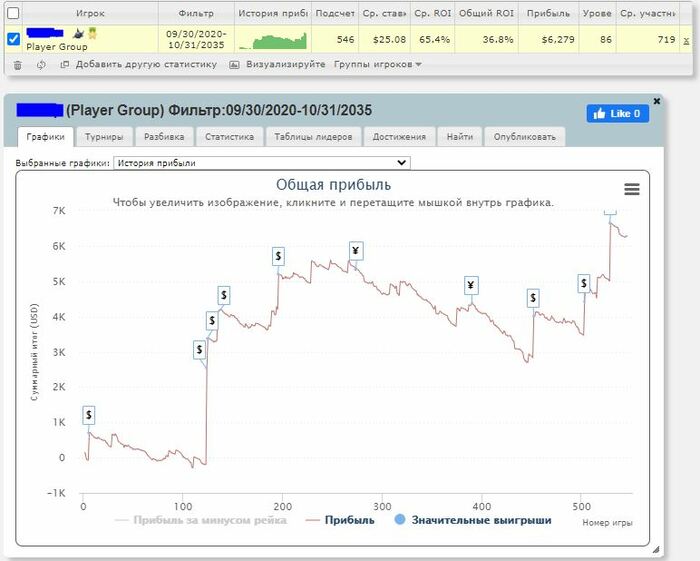Click the $ marker near the 3K level
Screen dimensions: 700x561
pyautogui.click(x=199, y=349)
